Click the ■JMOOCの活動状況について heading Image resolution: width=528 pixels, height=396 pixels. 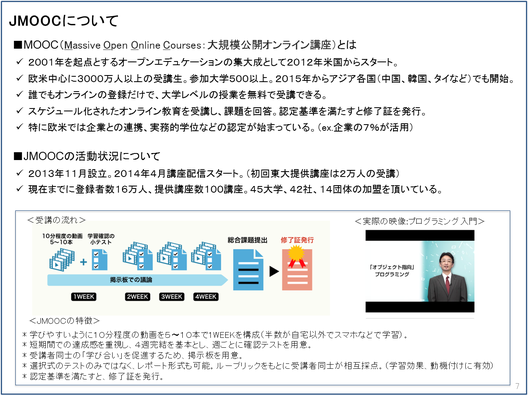coord(87,156)
